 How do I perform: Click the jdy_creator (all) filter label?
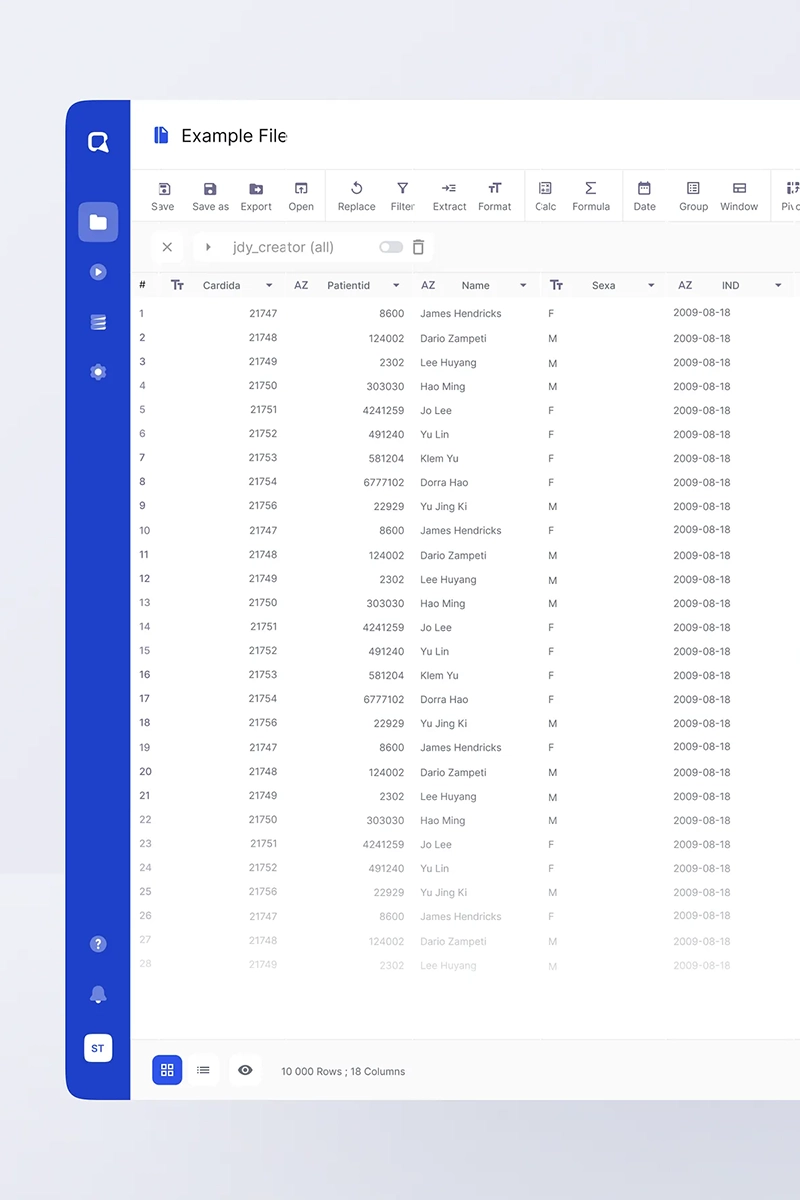[x=283, y=247]
